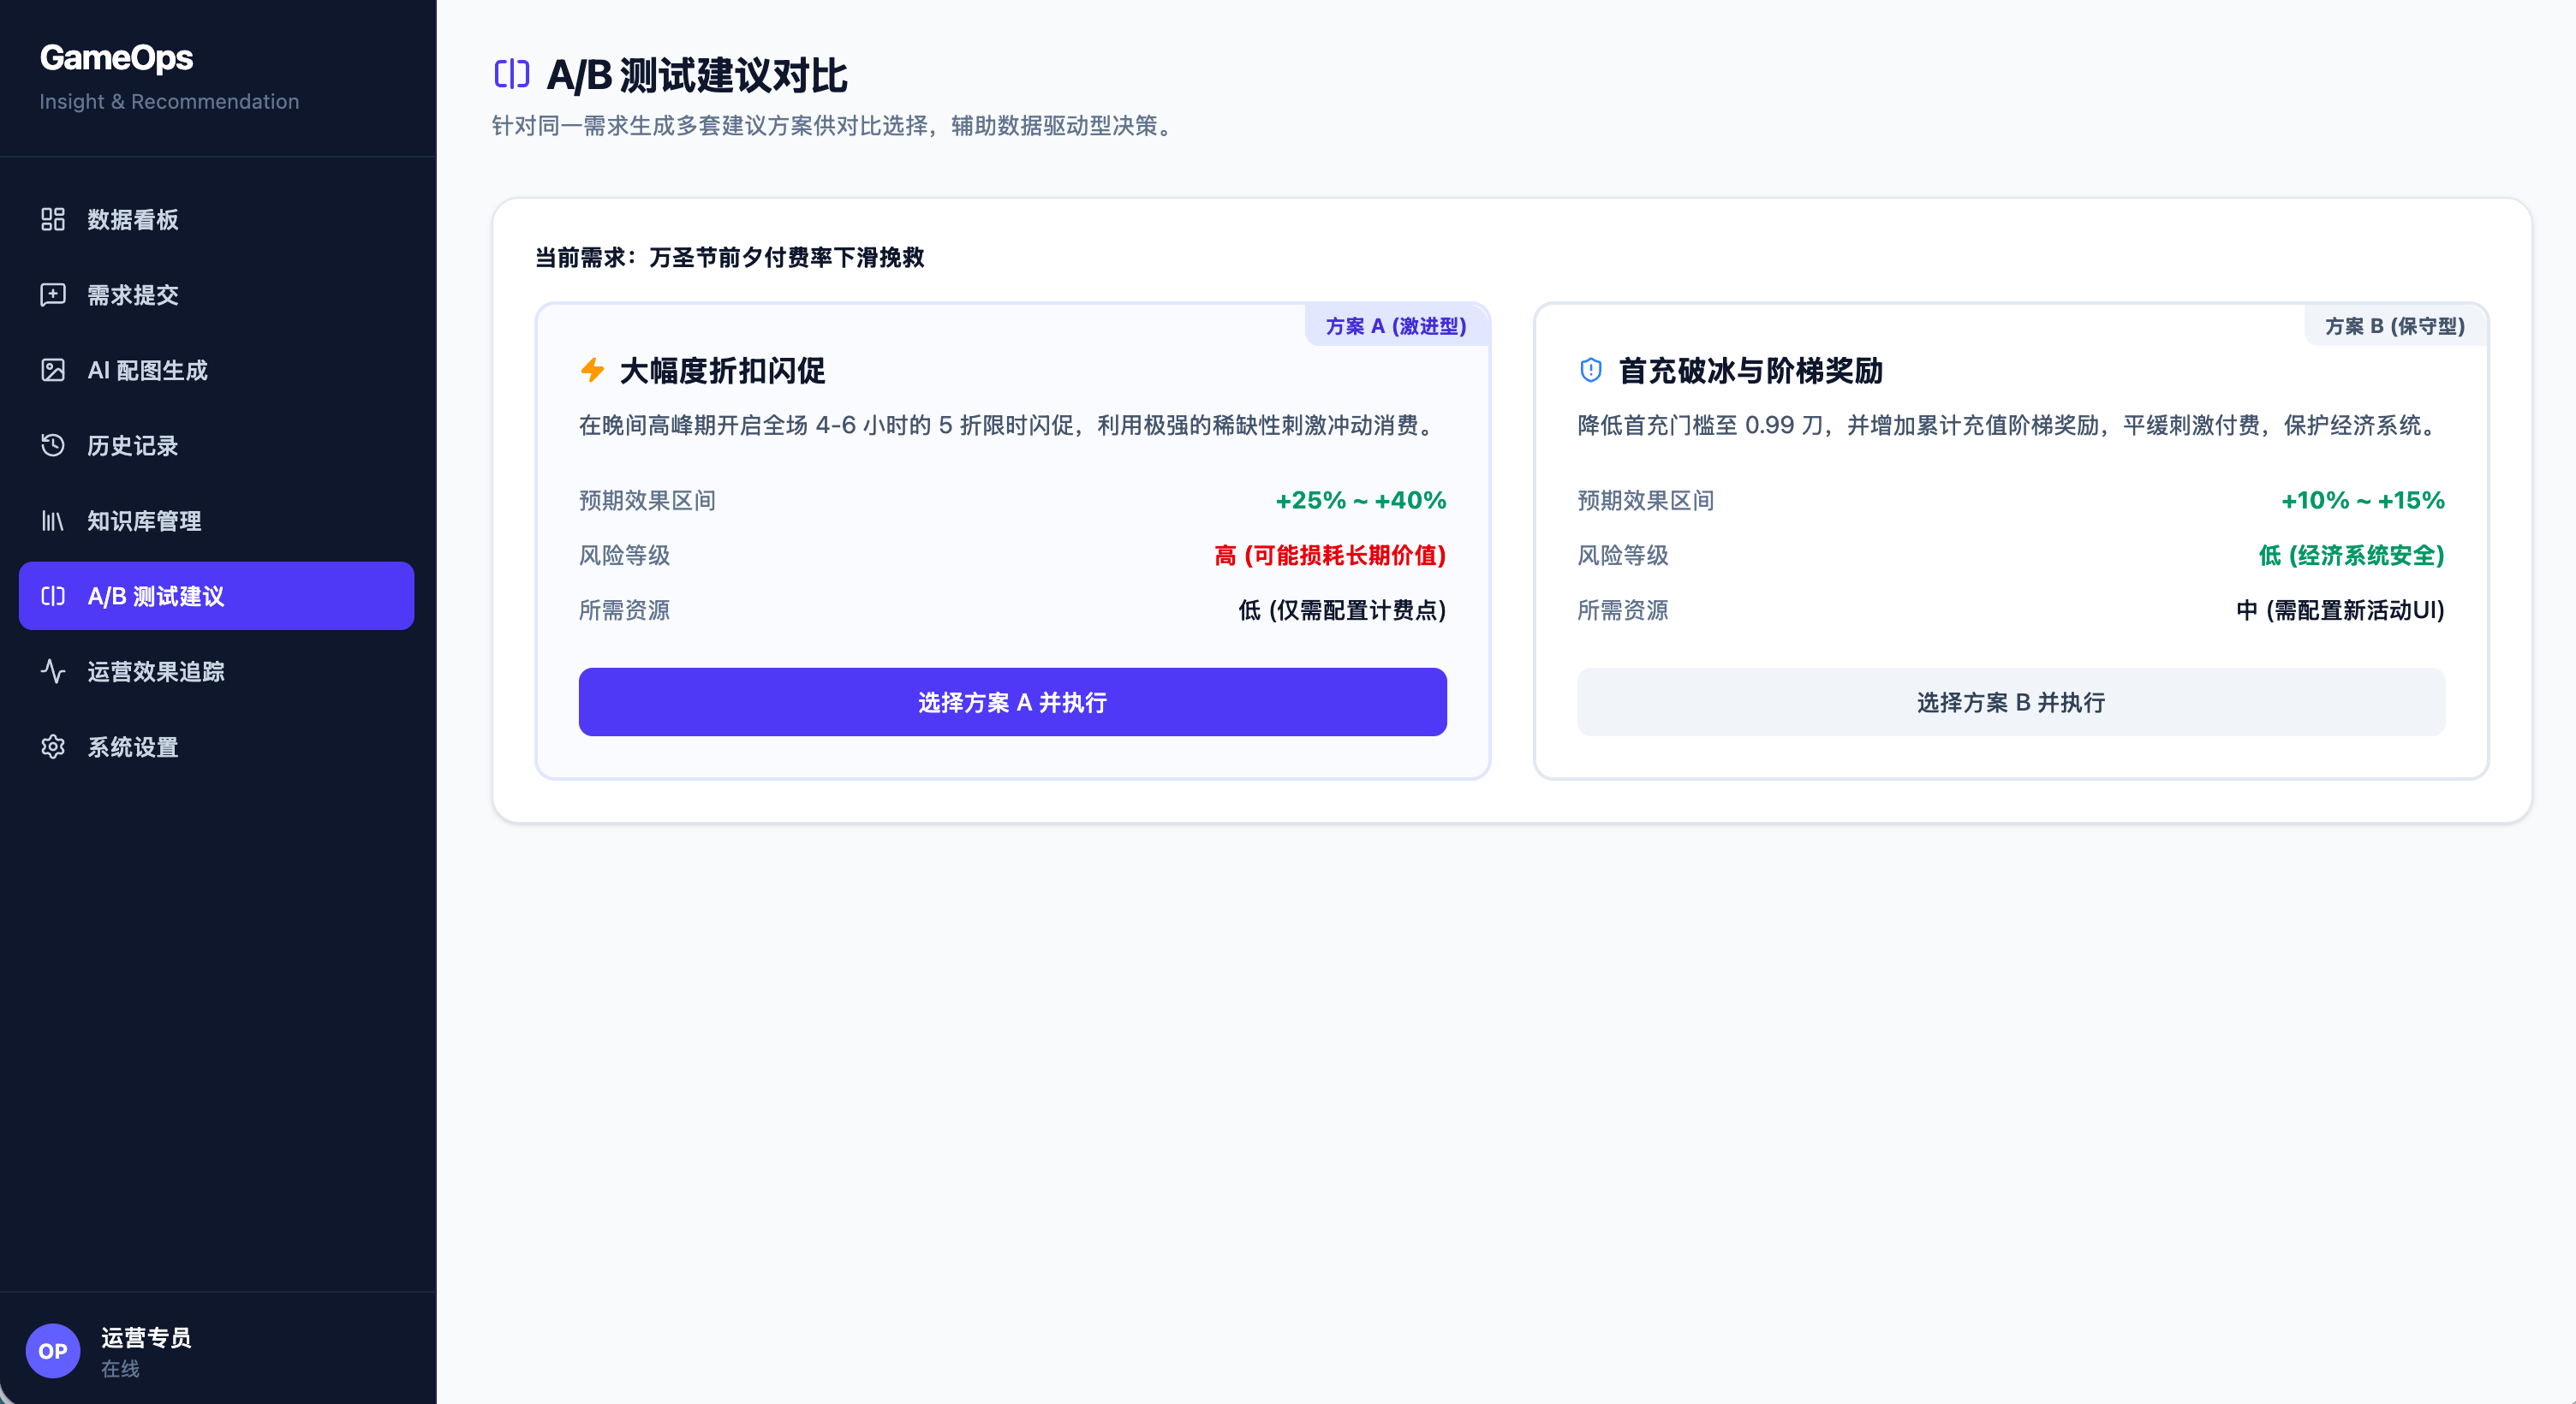Screen dimensions: 2576x1404
Task: Click the page subtitle about 数据驱动型决策
Action: point(835,125)
